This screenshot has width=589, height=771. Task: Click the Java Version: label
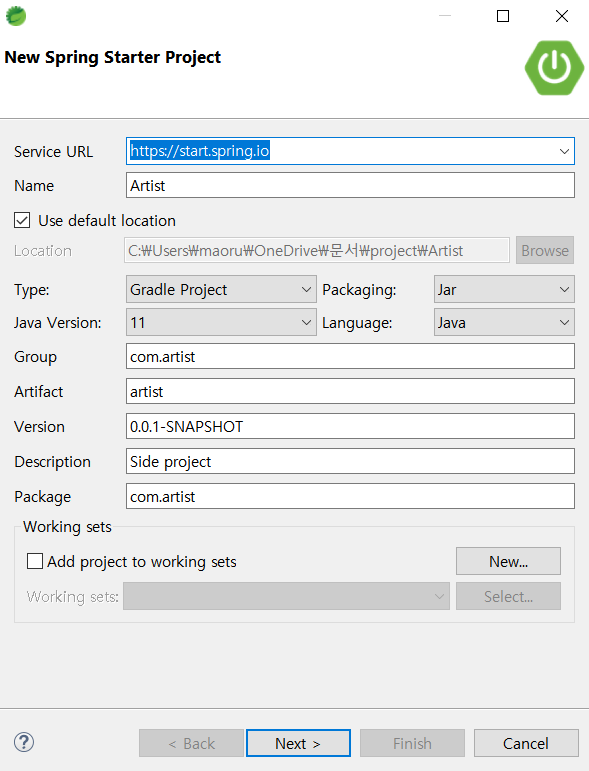[x=58, y=323]
